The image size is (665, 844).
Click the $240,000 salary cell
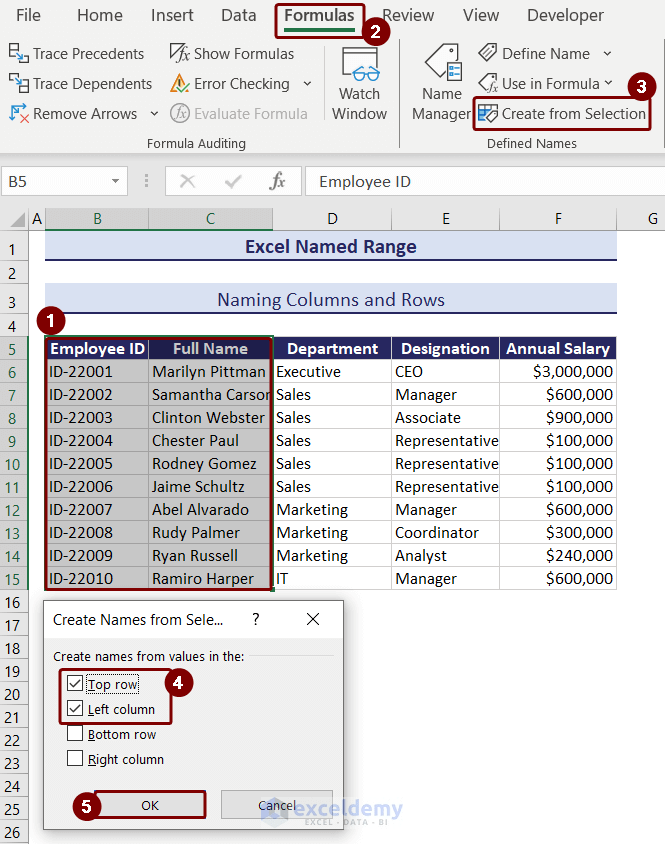click(558, 555)
